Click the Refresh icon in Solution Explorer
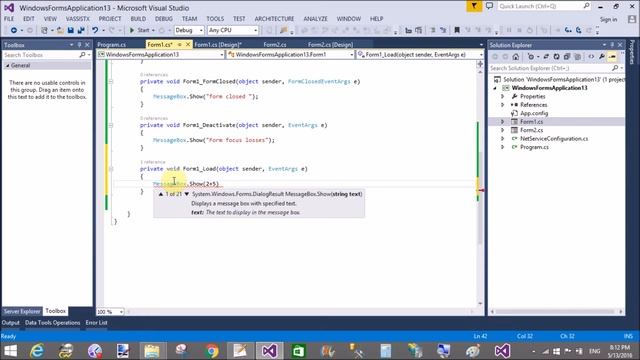Image resolution: width=640 pixels, height=360 pixels. (556, 57)
